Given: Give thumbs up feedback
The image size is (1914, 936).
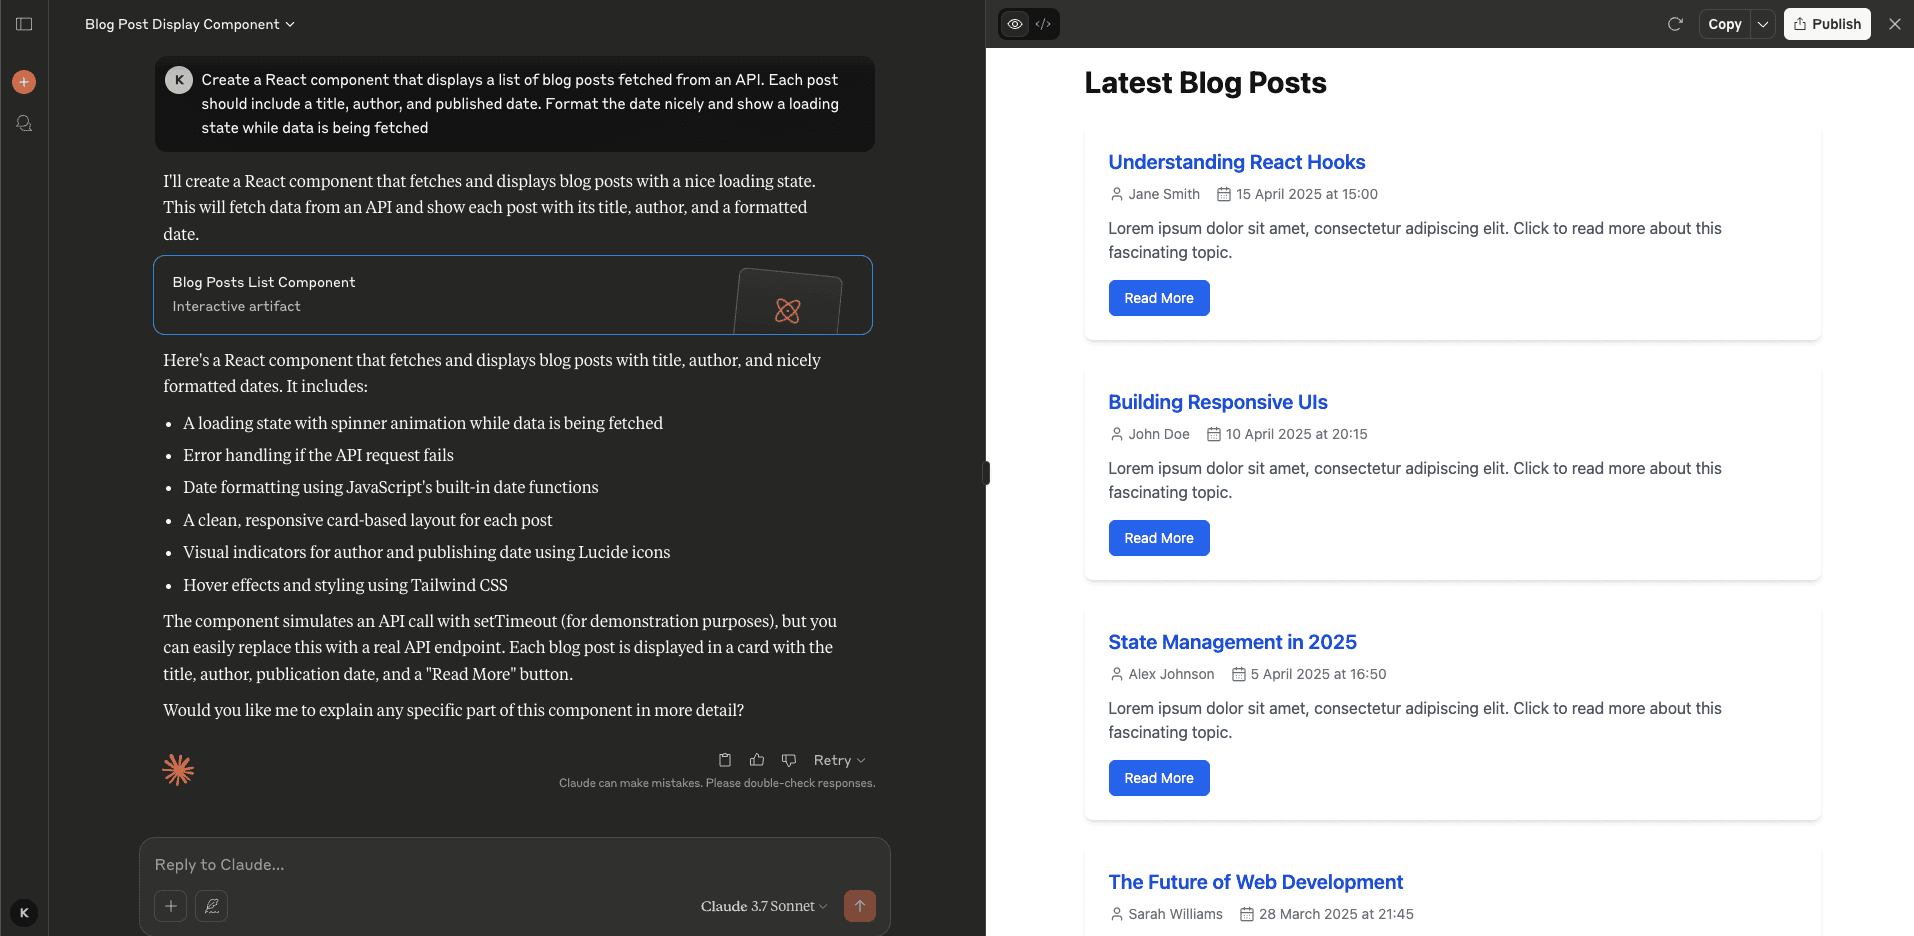Looking at the screenshot, I should click(x=757, y=760).
